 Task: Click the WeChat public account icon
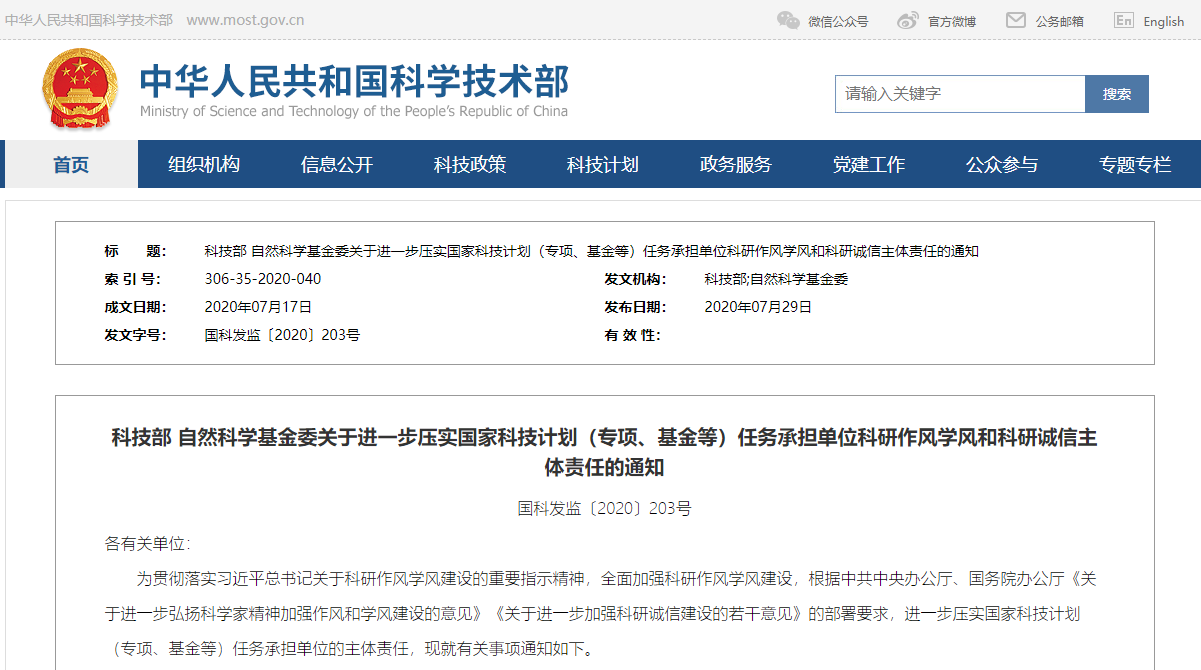click(x=788, y=20)
